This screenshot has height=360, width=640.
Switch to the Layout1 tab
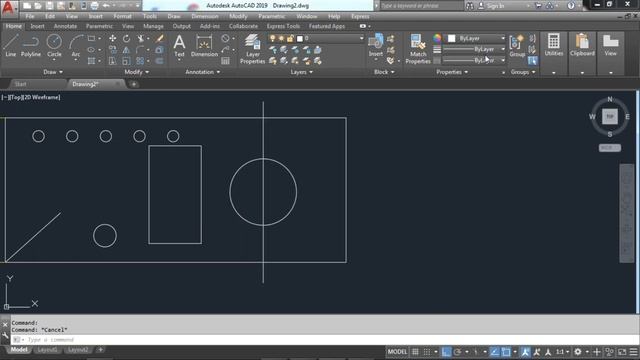[47, 350]
